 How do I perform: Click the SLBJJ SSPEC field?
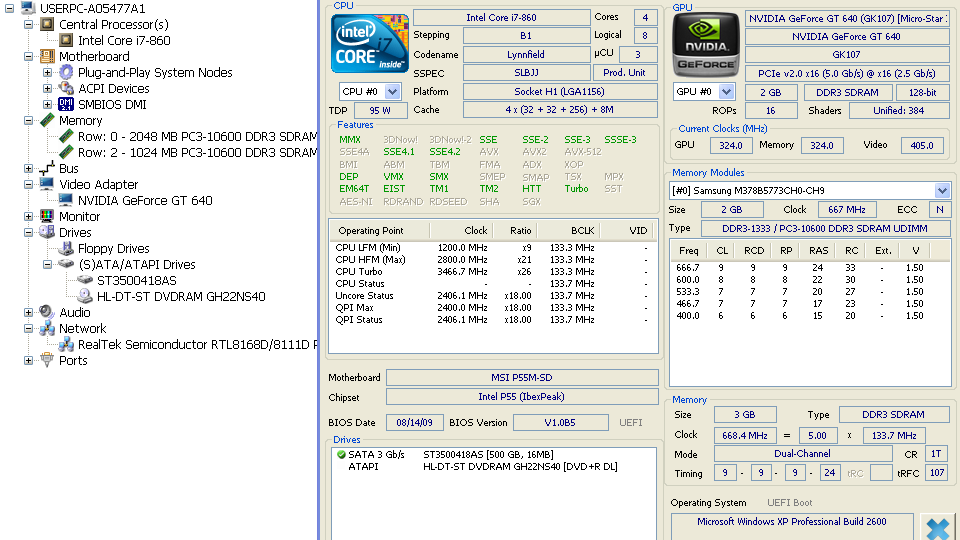click(x=526, y=73)
